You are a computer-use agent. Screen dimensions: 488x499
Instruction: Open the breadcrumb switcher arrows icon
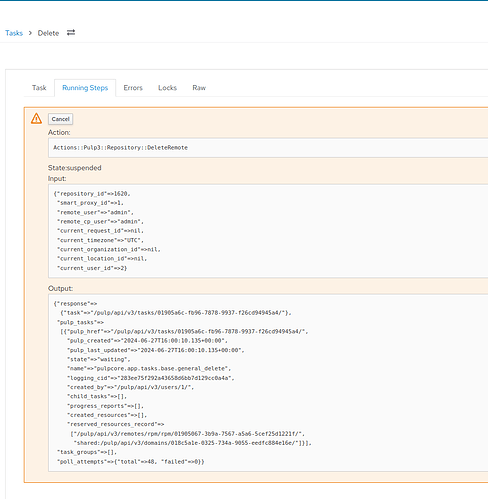click(71, 33)
